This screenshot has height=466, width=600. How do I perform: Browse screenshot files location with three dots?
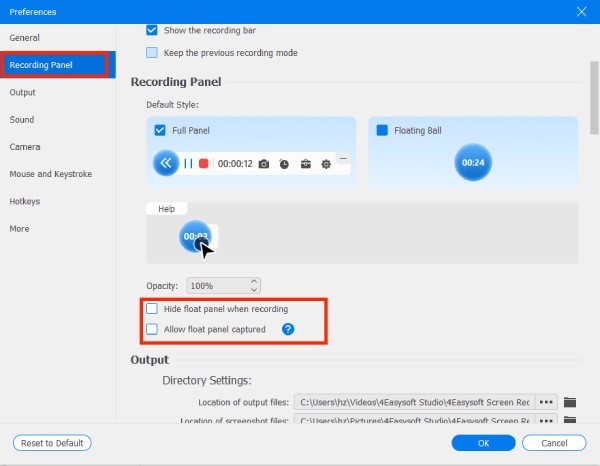(x=546, y=419)
